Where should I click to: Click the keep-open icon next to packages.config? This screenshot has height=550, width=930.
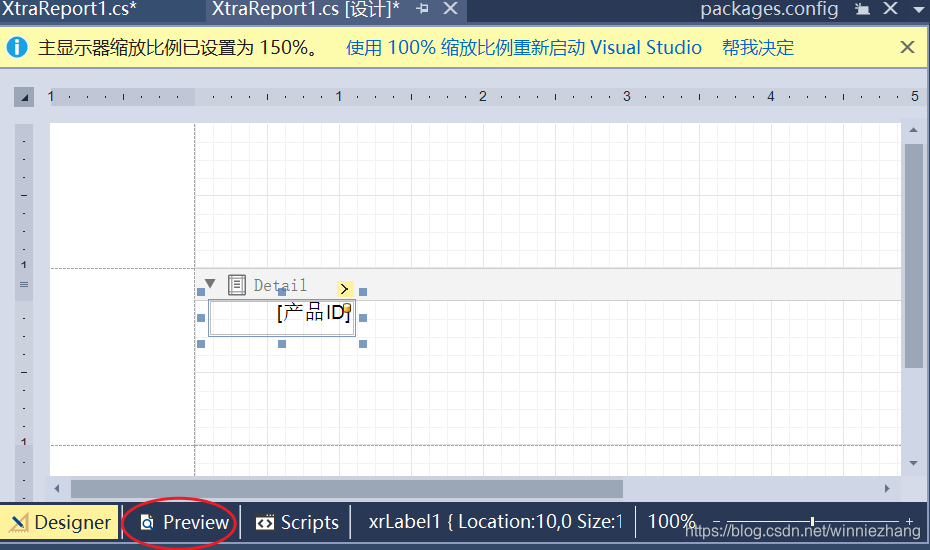(862, 9)
